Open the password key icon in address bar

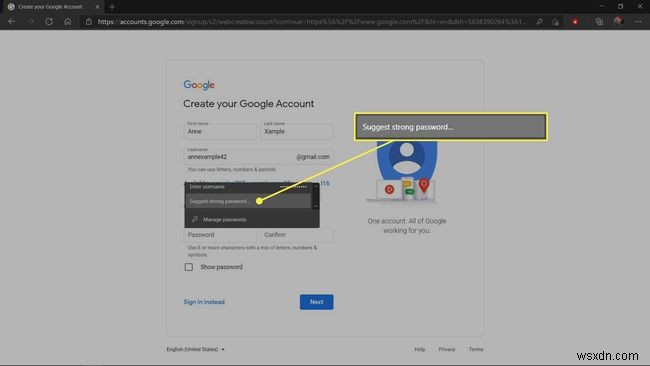(x=539, y=22)
